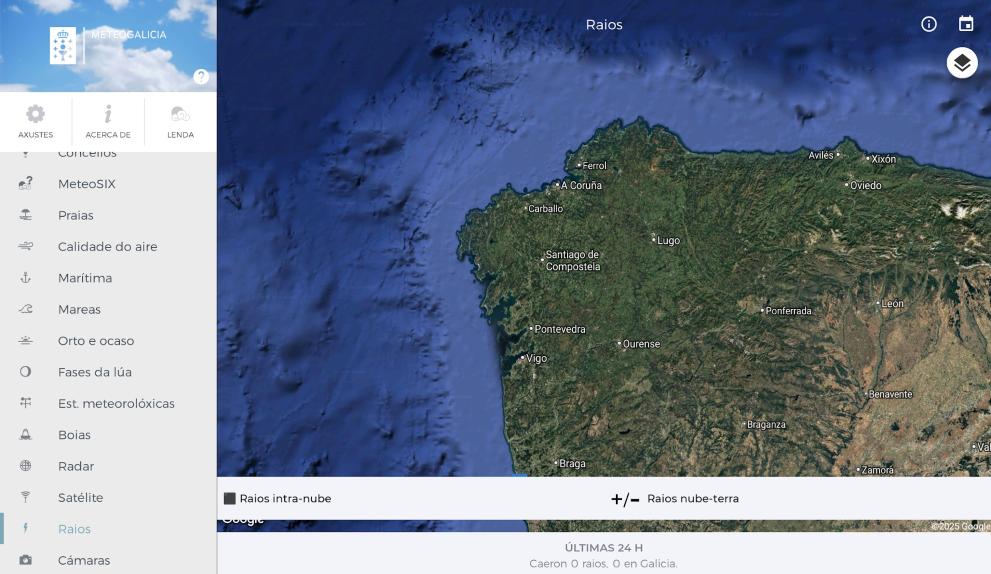Screen dimensions: 991x574
Task: Click the León city label on map
Action: (892, 304)
